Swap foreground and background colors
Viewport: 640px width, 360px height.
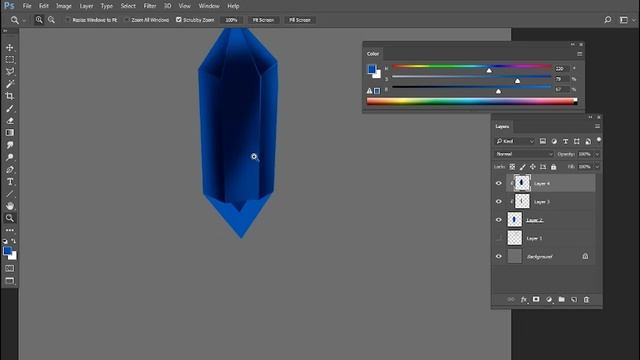click(x=13, y=241)
